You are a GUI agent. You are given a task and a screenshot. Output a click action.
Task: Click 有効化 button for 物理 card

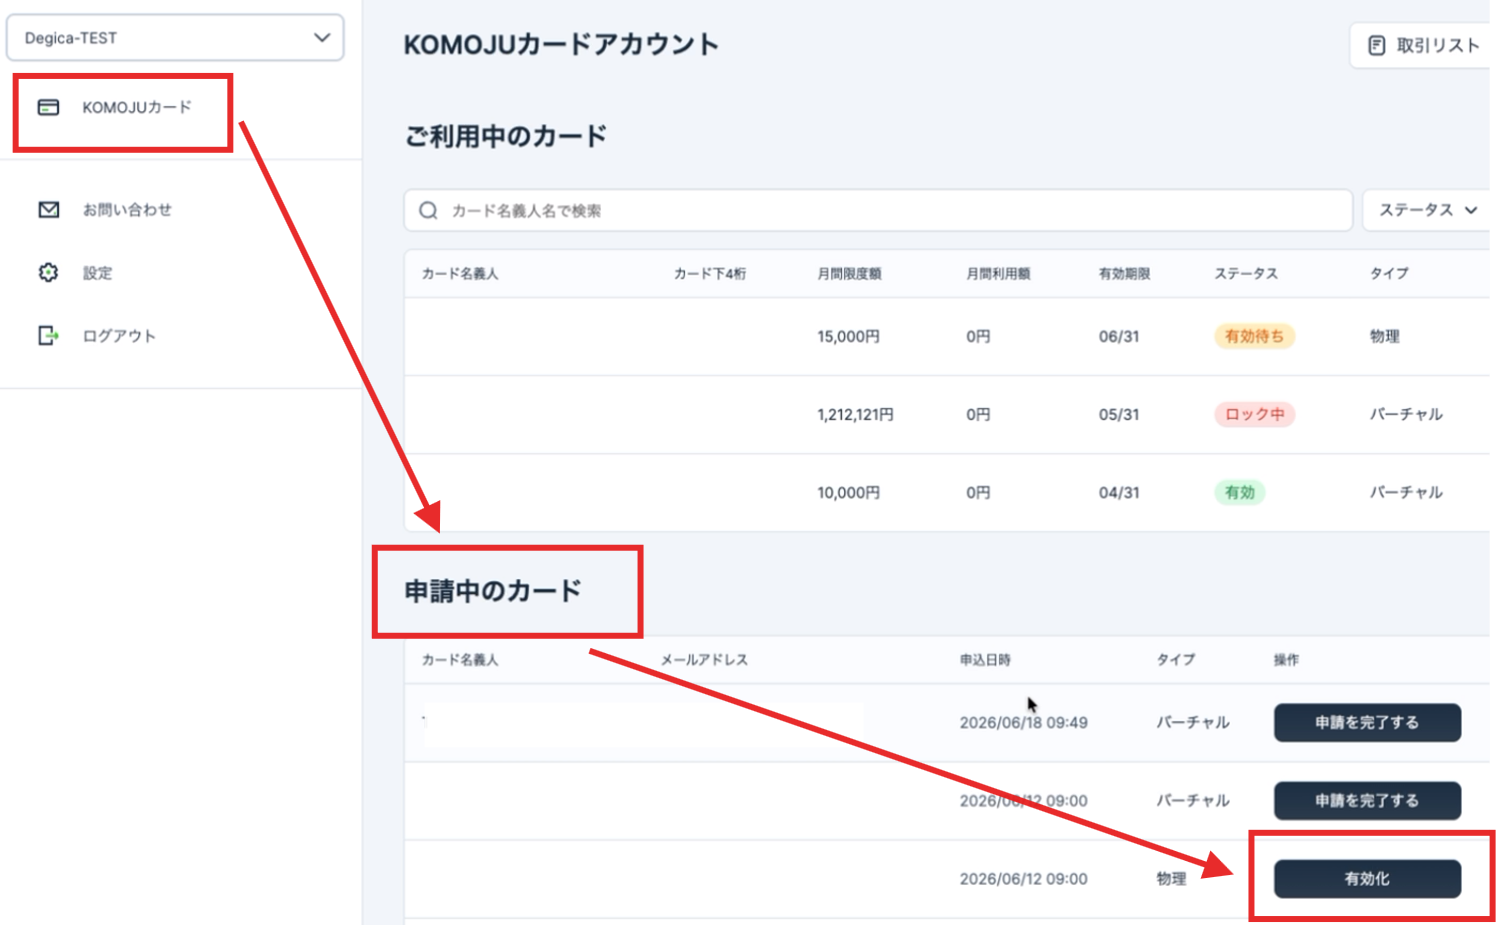tap(1367, 878)
